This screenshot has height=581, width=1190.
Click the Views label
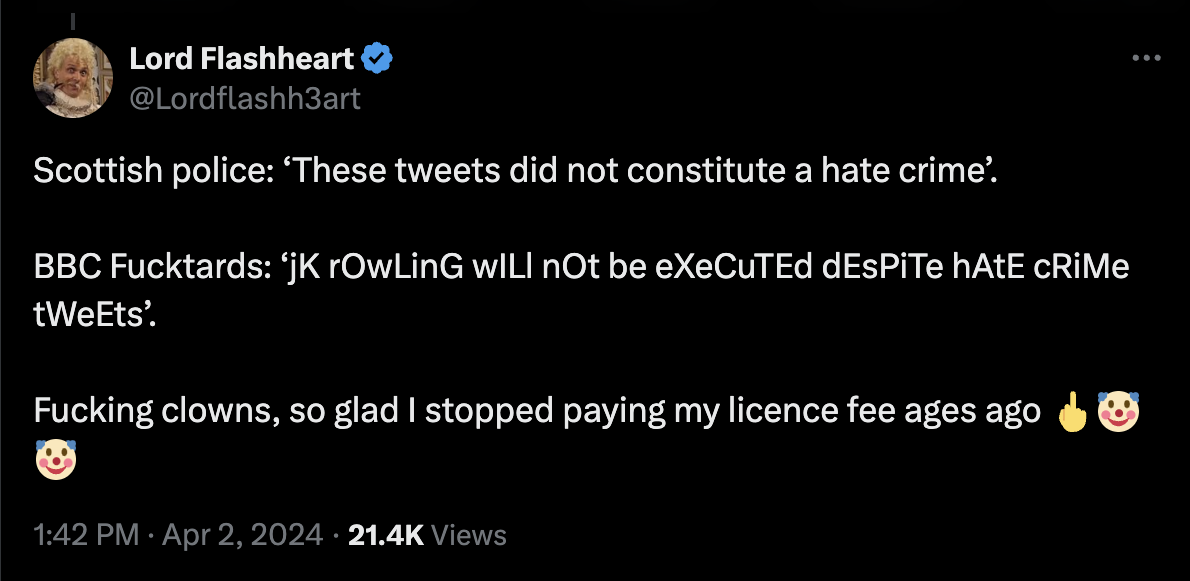click(472, 535)
